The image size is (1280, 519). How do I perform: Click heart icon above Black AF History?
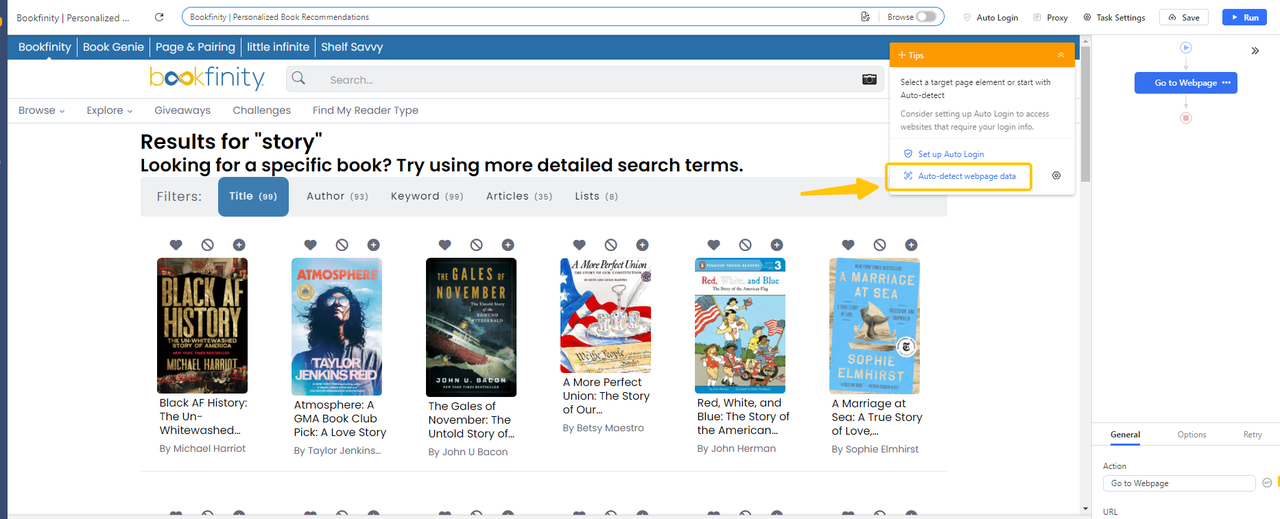tap(175, 244)
